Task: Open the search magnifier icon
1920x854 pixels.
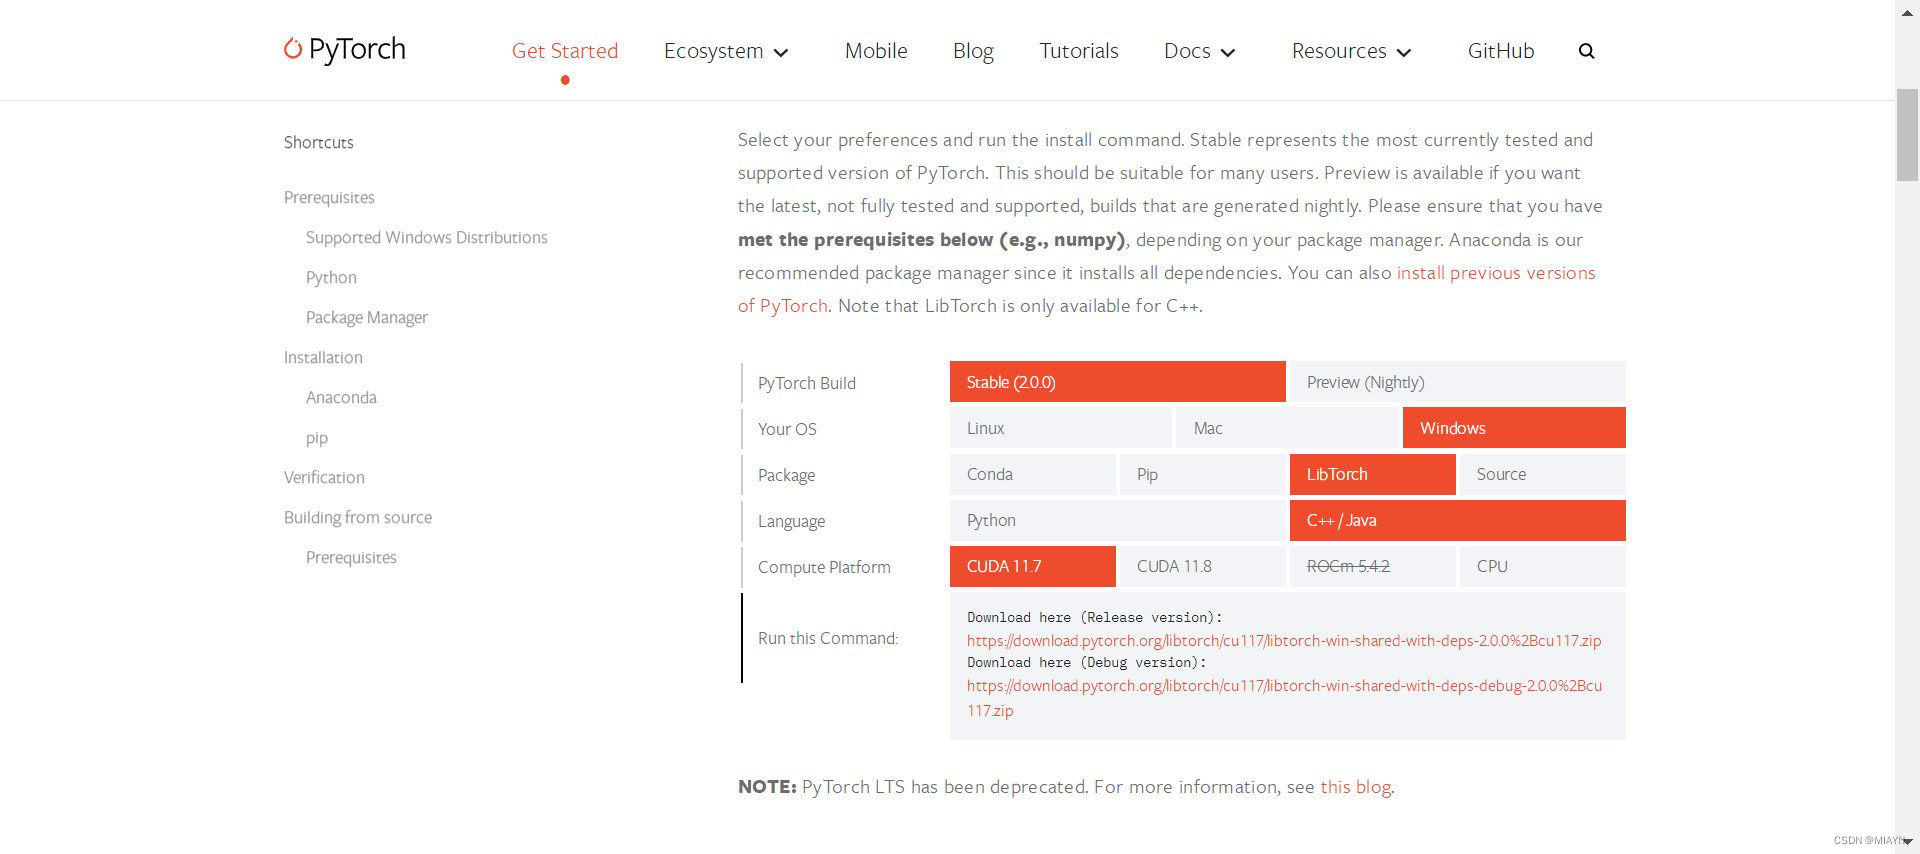Action: [x=1586, y=51]
